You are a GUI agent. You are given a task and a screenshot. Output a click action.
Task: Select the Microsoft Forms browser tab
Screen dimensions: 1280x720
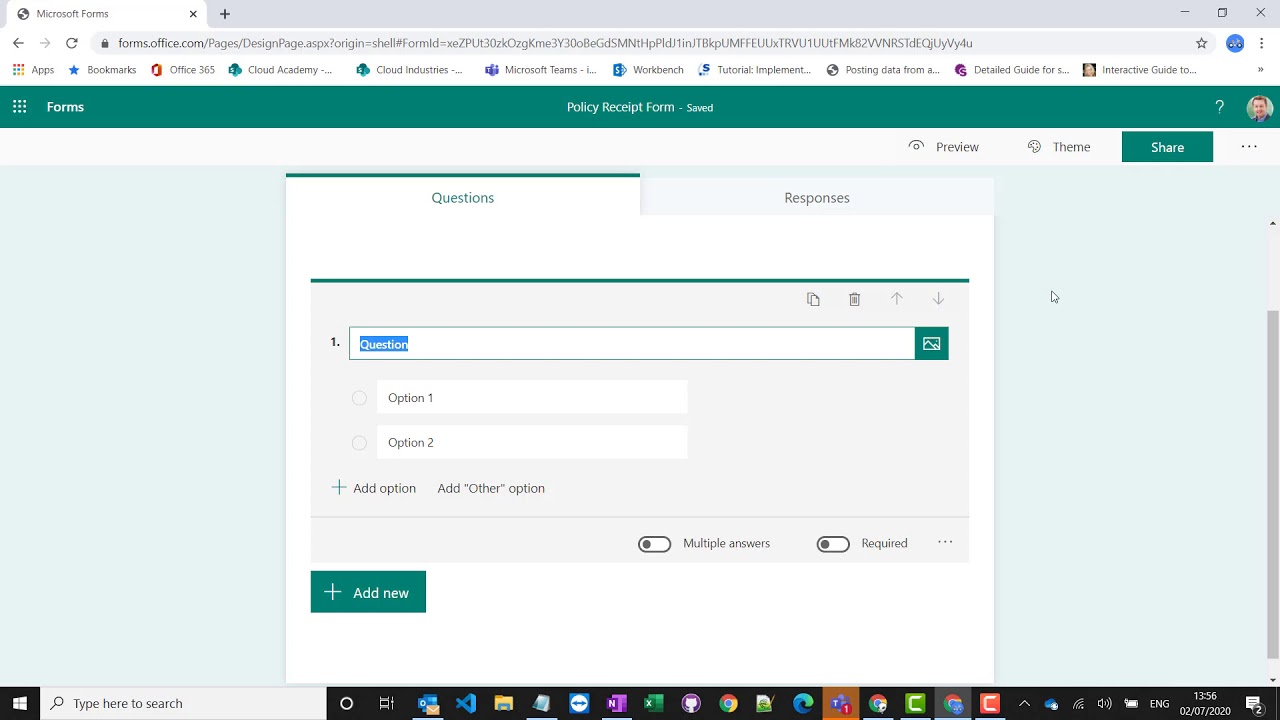pyautogui.click(x=105, y=14)
